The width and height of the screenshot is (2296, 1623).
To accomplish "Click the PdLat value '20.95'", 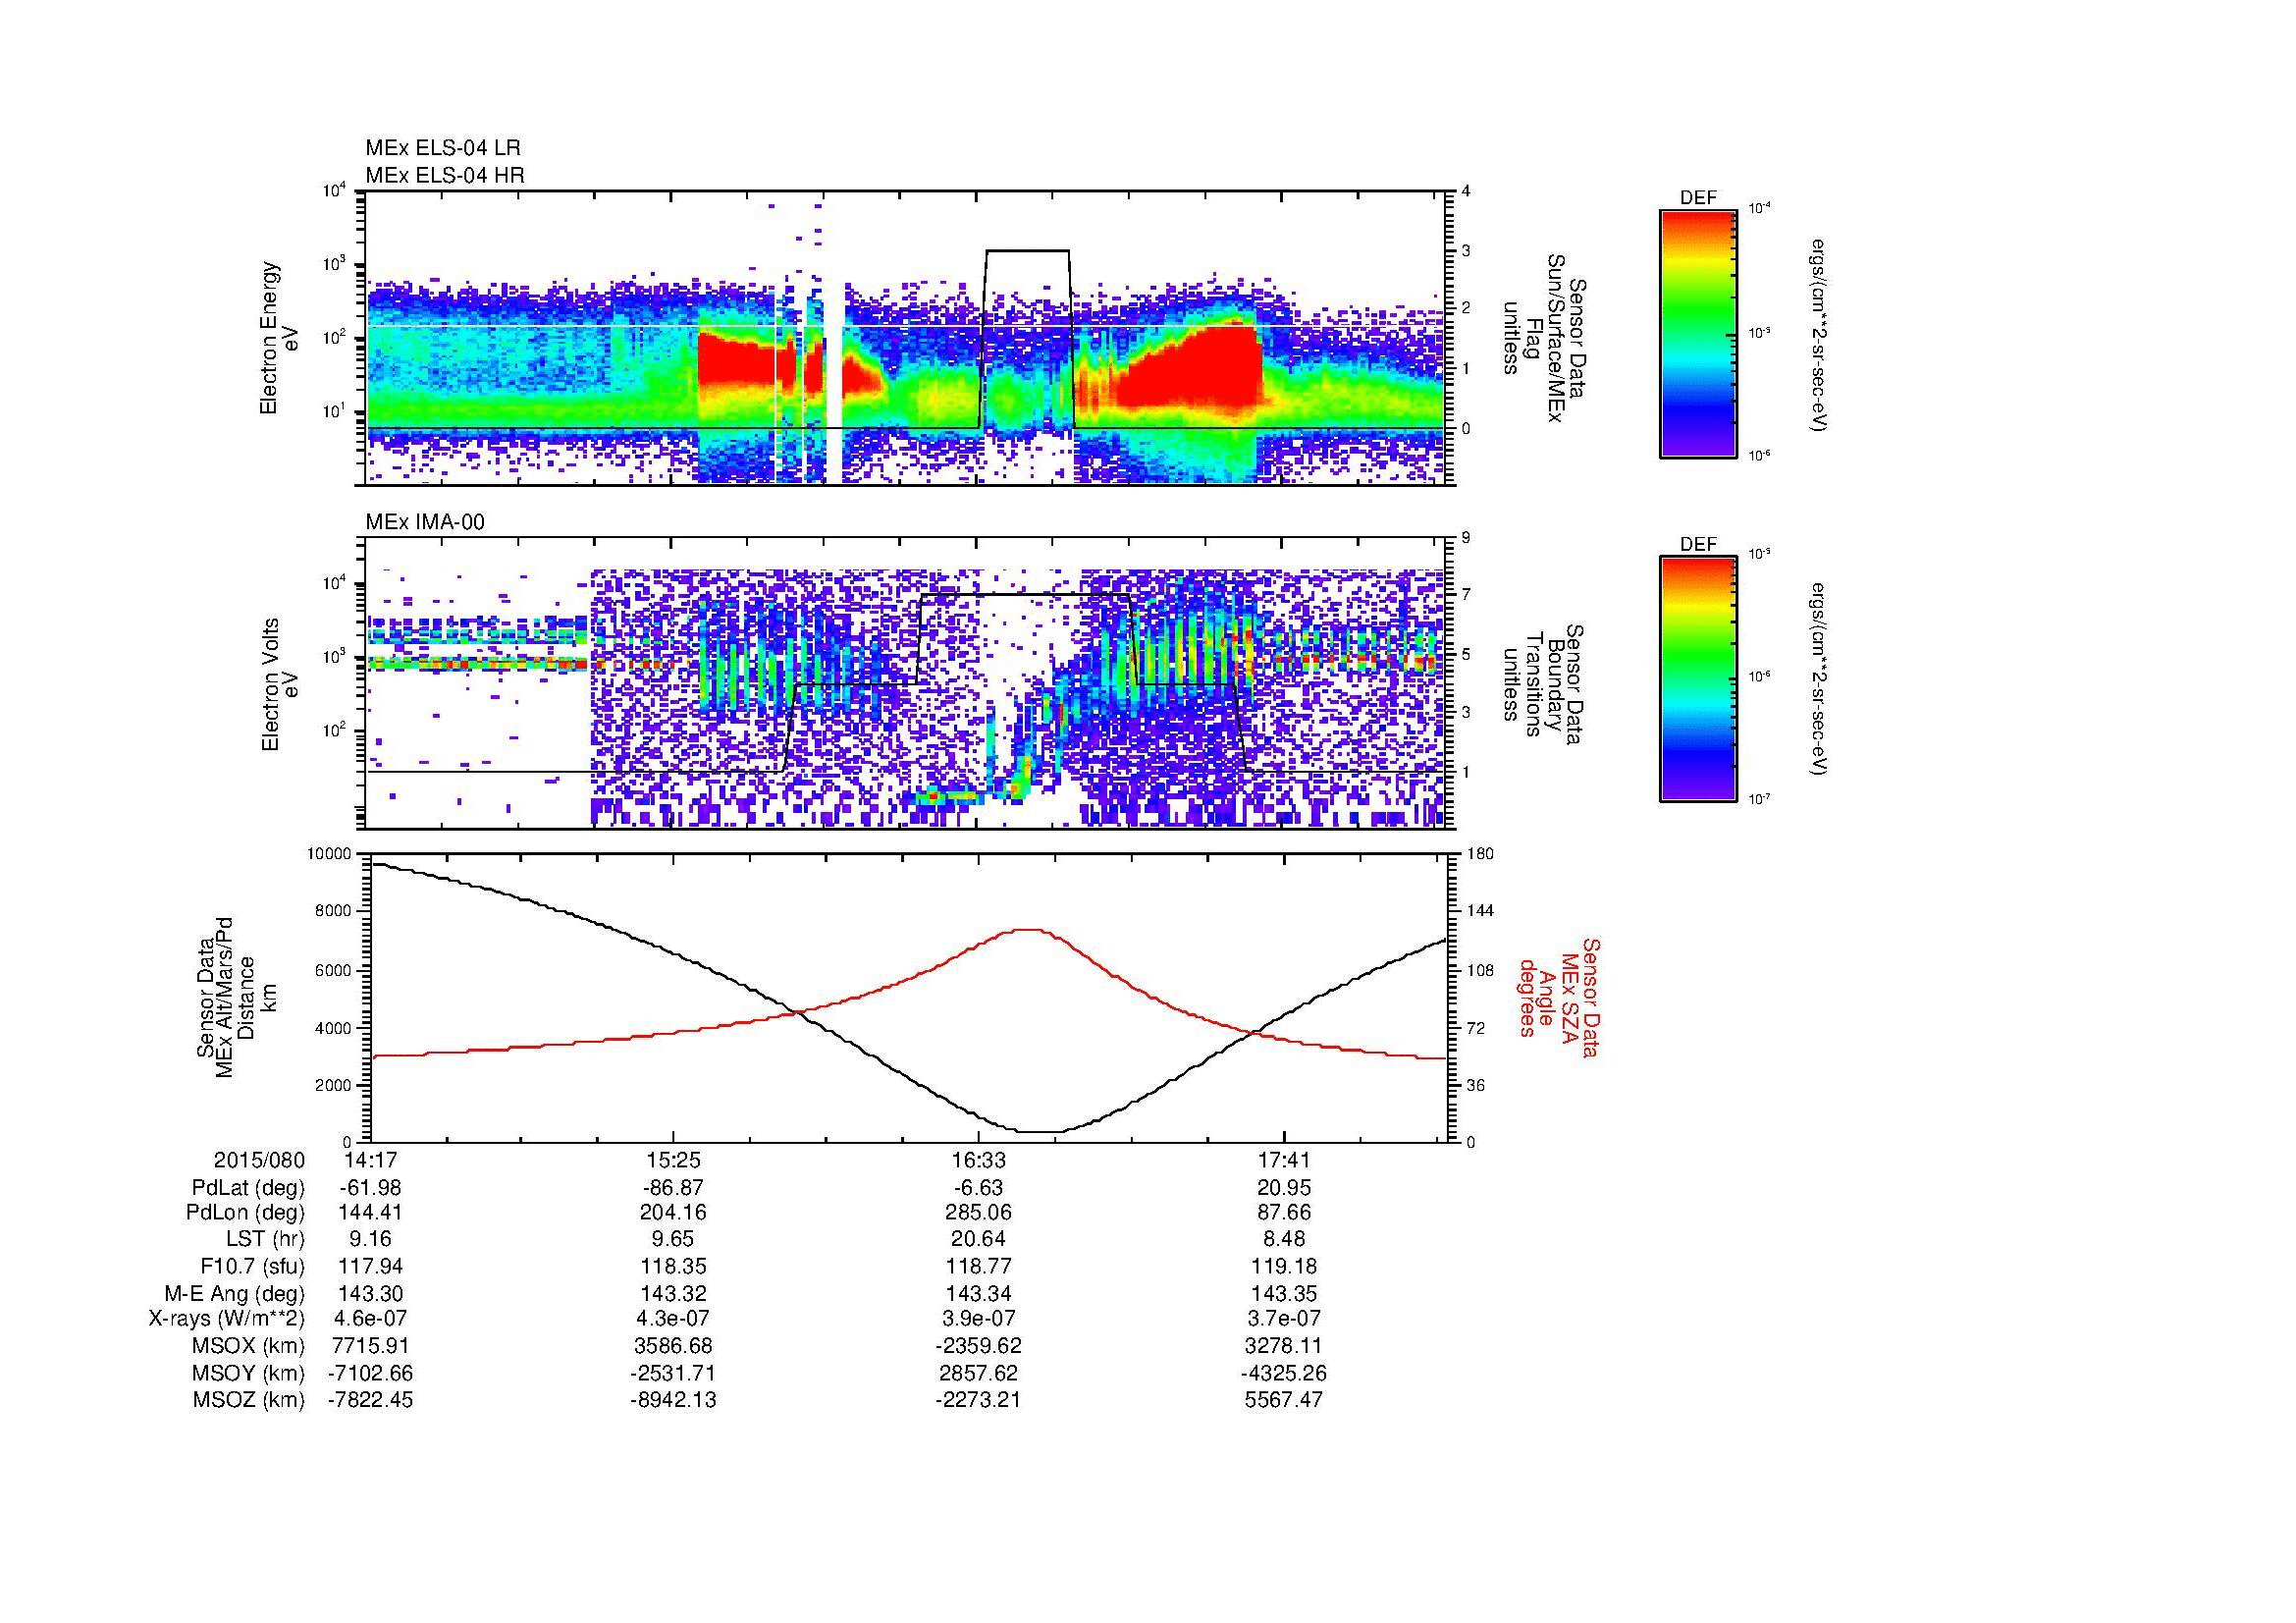I will [1284, 1188].
